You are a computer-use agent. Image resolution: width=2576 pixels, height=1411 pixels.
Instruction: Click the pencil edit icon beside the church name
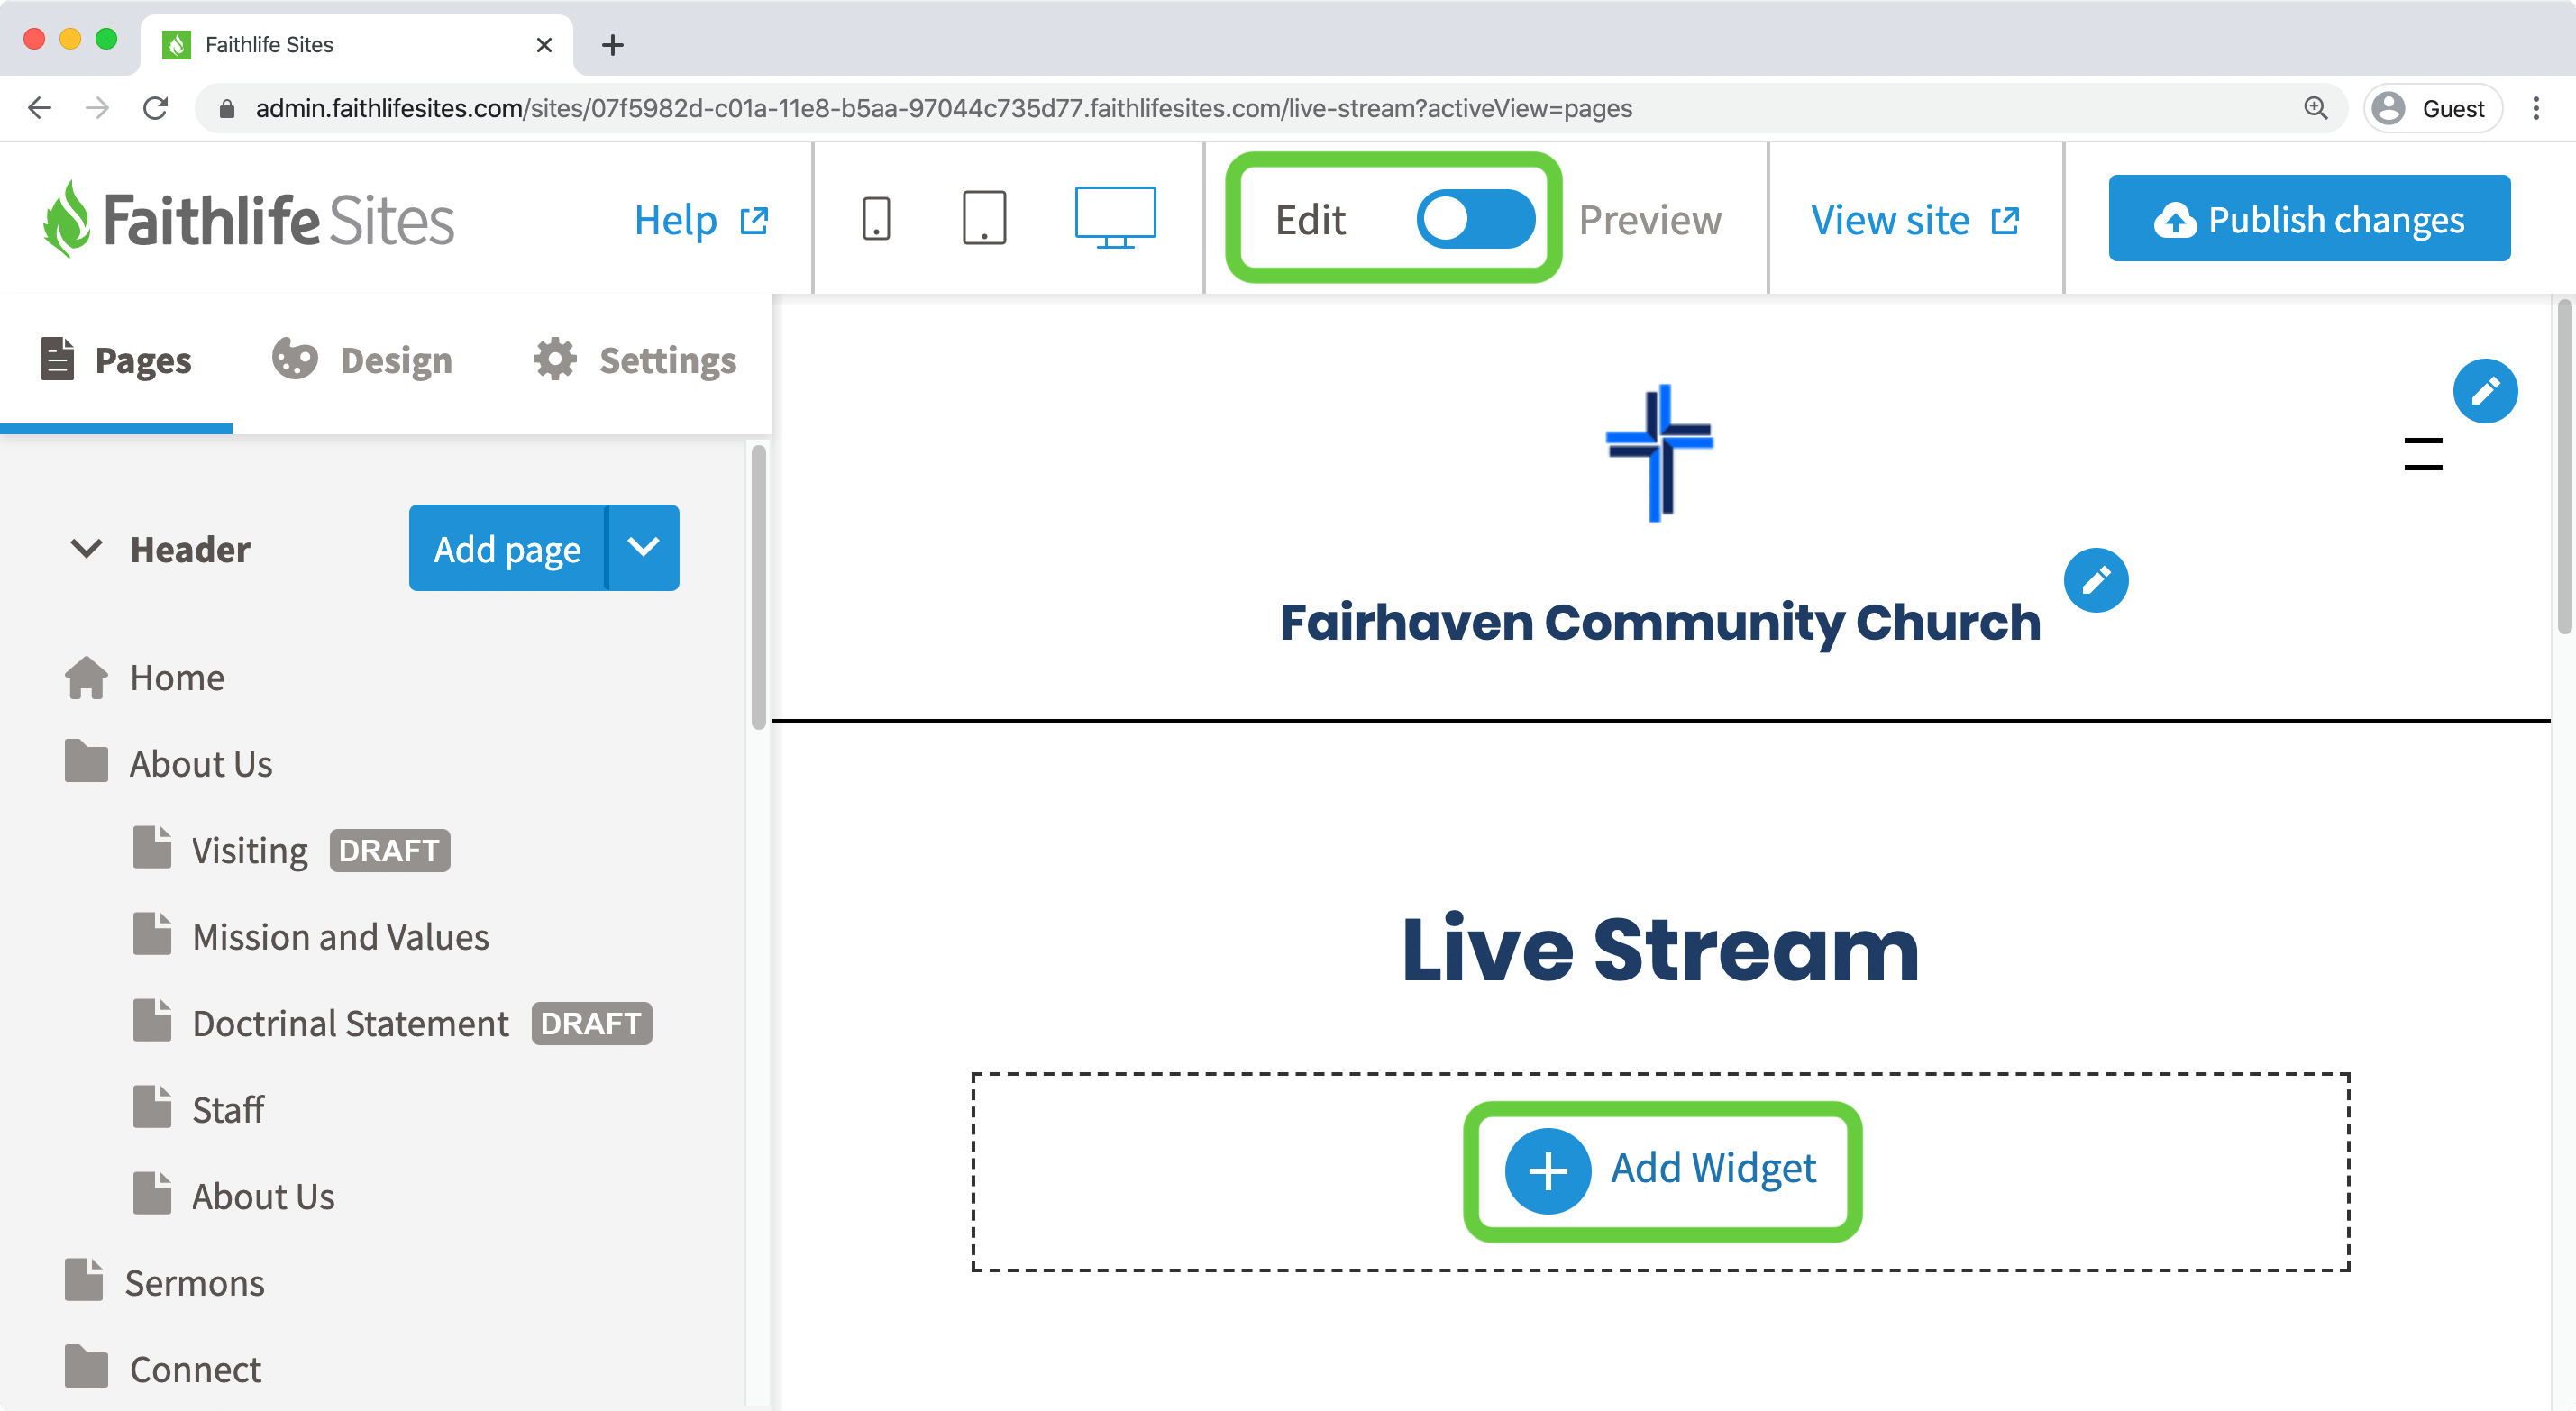click(2096, 580)
